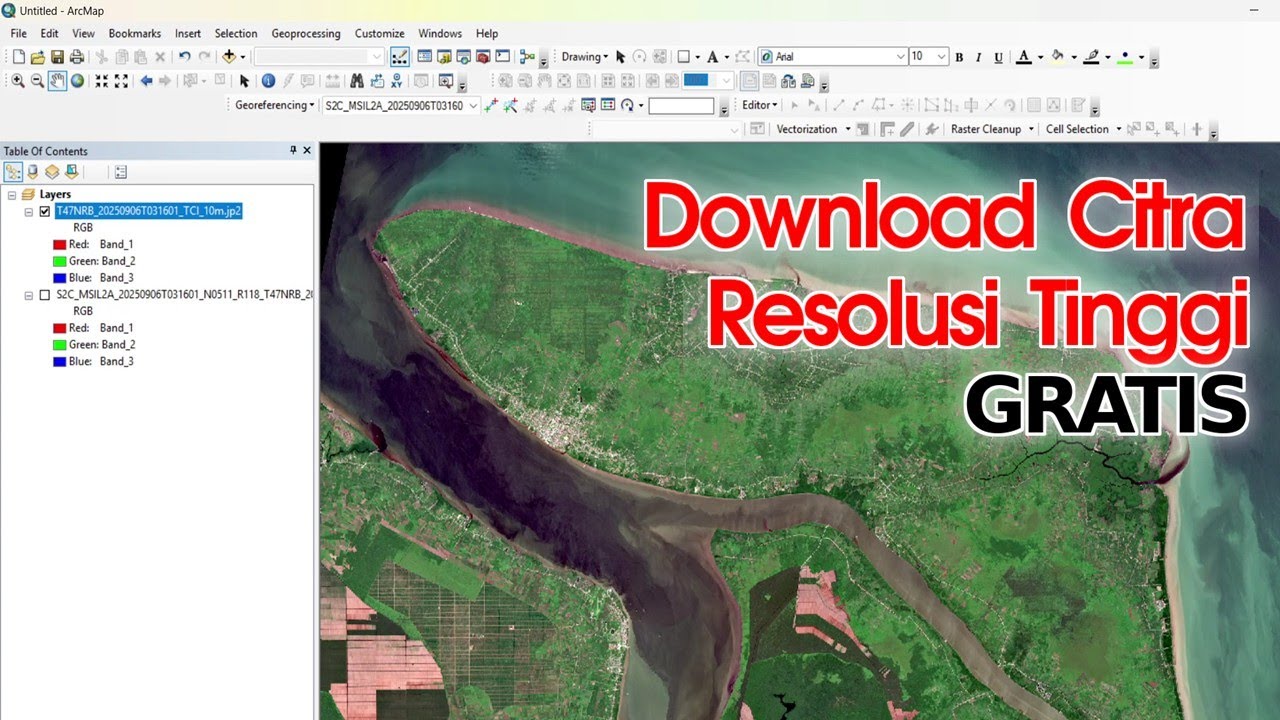Select the Zoom In tool
The width and height of the screenshot is (1280, 720).
tap(18, 81)
